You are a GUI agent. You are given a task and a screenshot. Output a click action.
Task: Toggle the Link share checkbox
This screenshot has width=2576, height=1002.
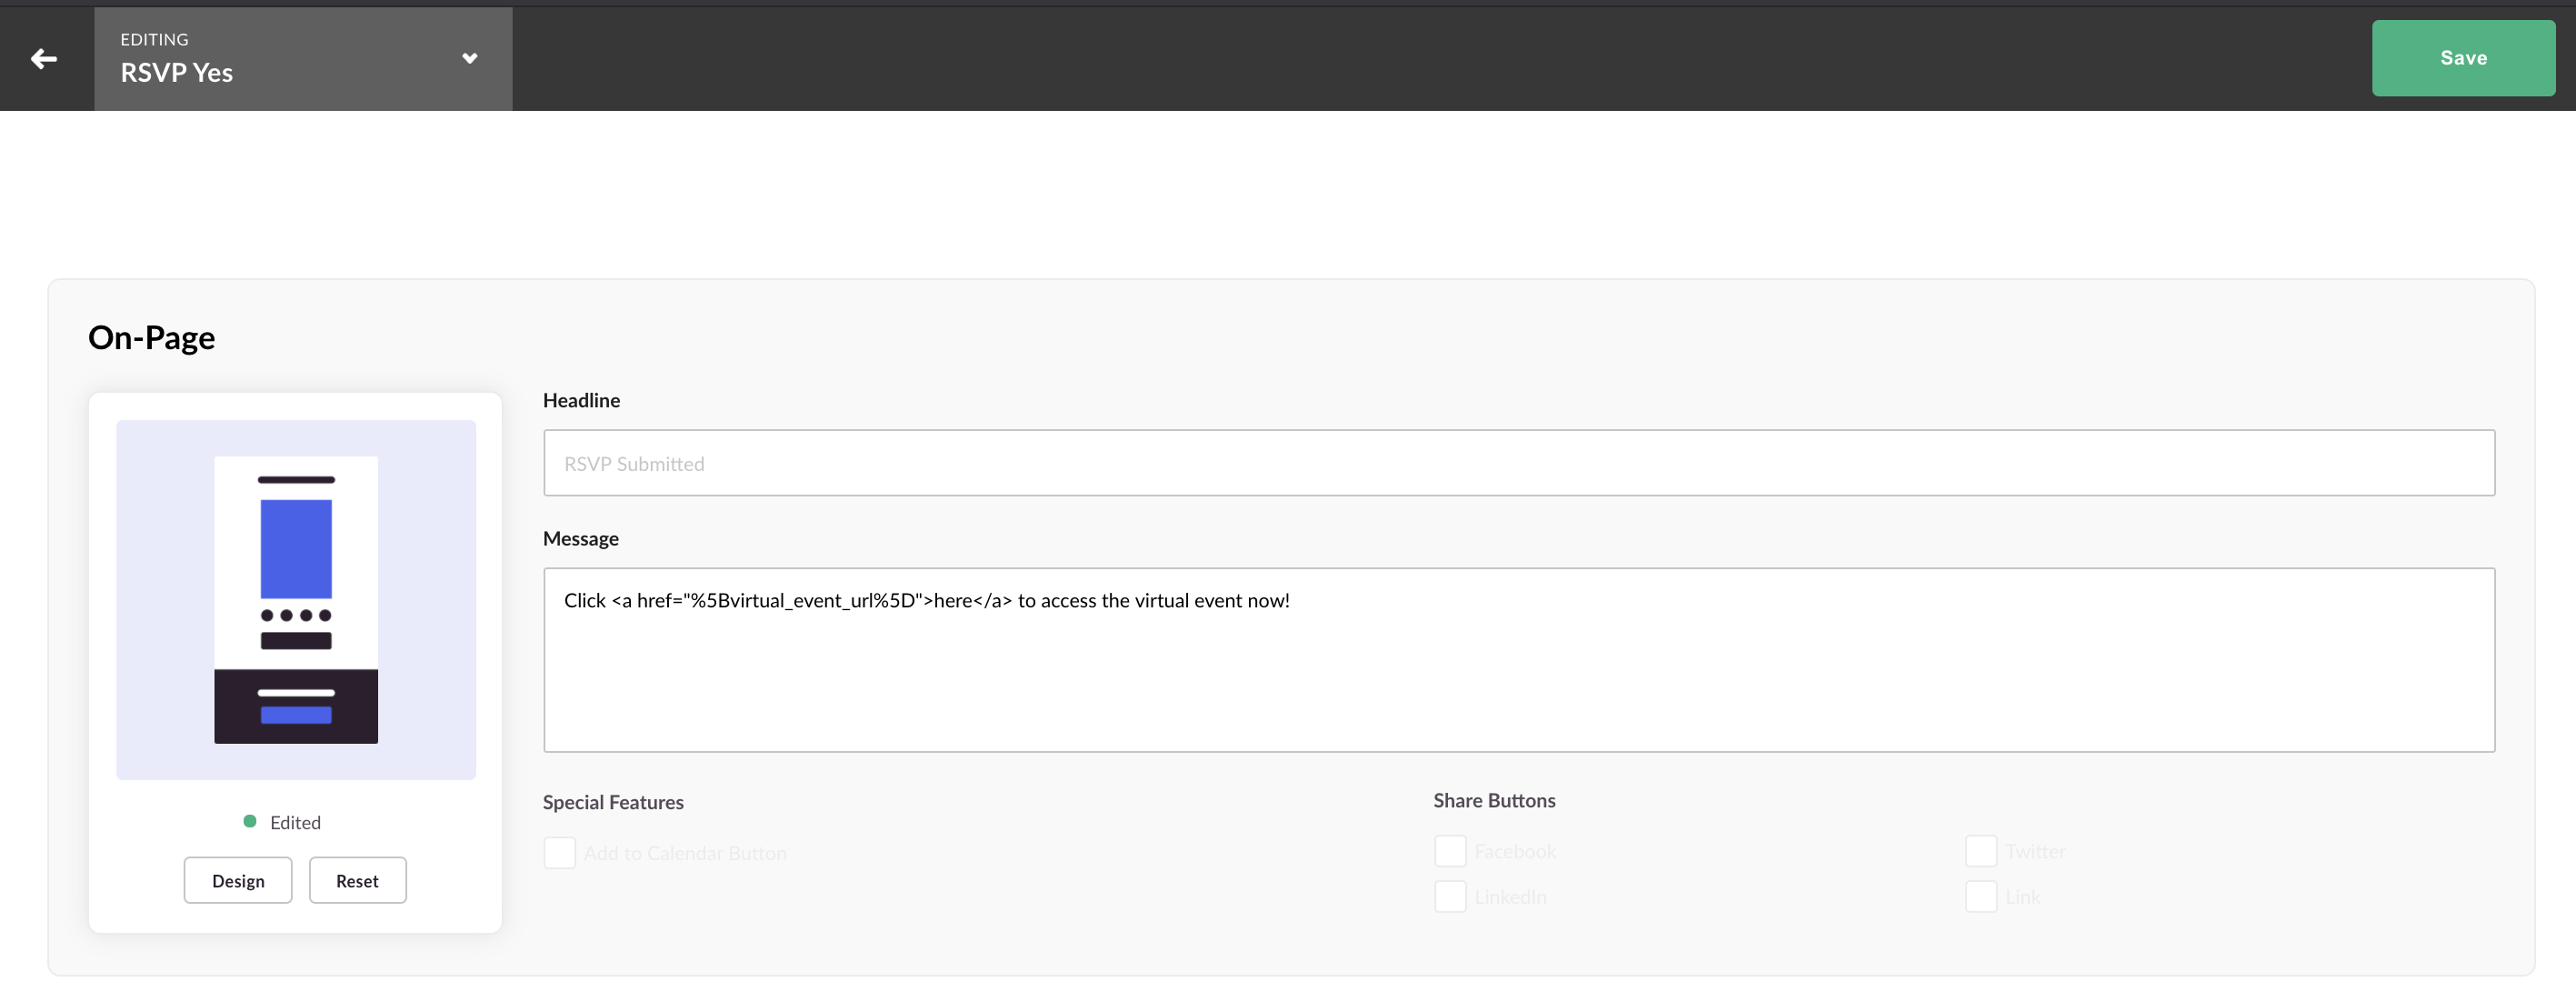click(x=1981, y=896)
